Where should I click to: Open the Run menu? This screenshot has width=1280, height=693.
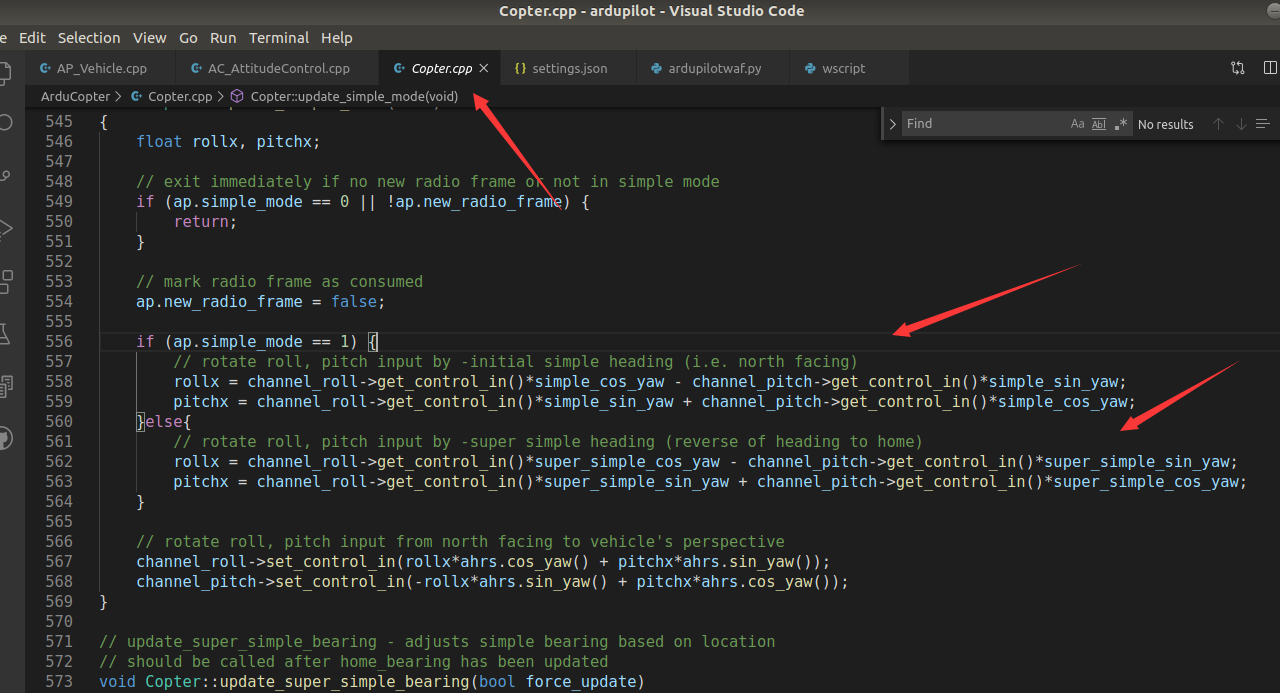223,38
